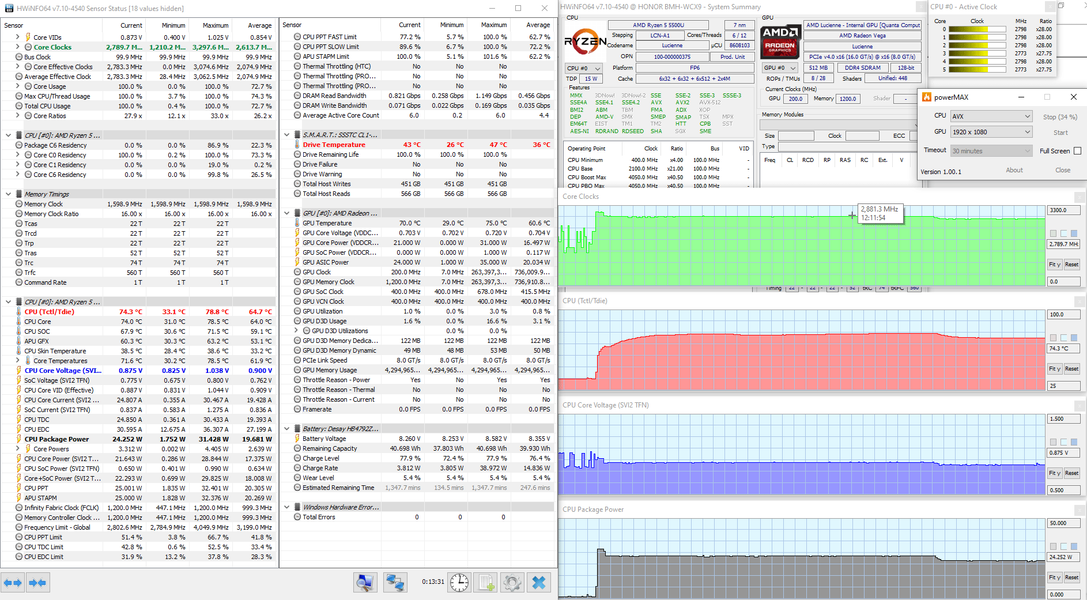Click the Start button in powerMAX

point(1060,132)
